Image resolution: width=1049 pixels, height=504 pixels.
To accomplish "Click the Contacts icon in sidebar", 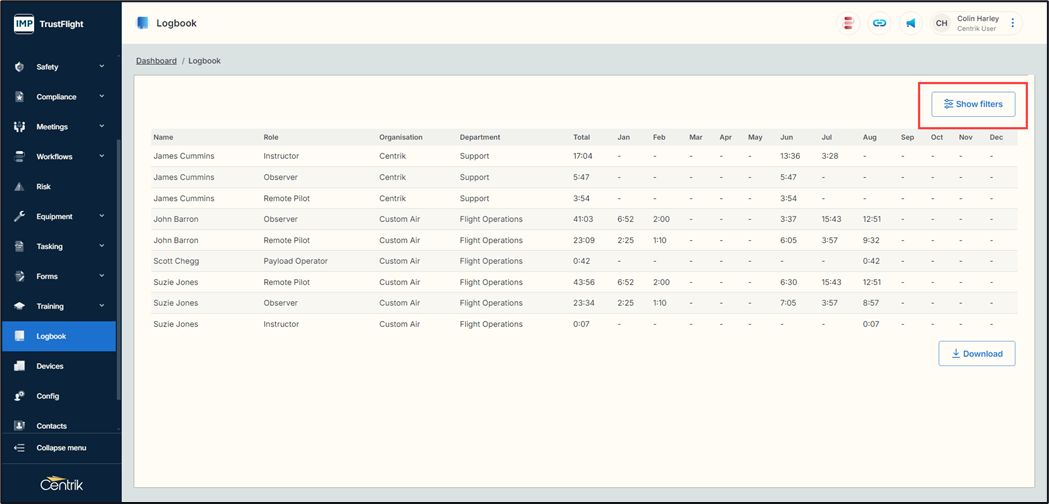I will tap(19, 426).
